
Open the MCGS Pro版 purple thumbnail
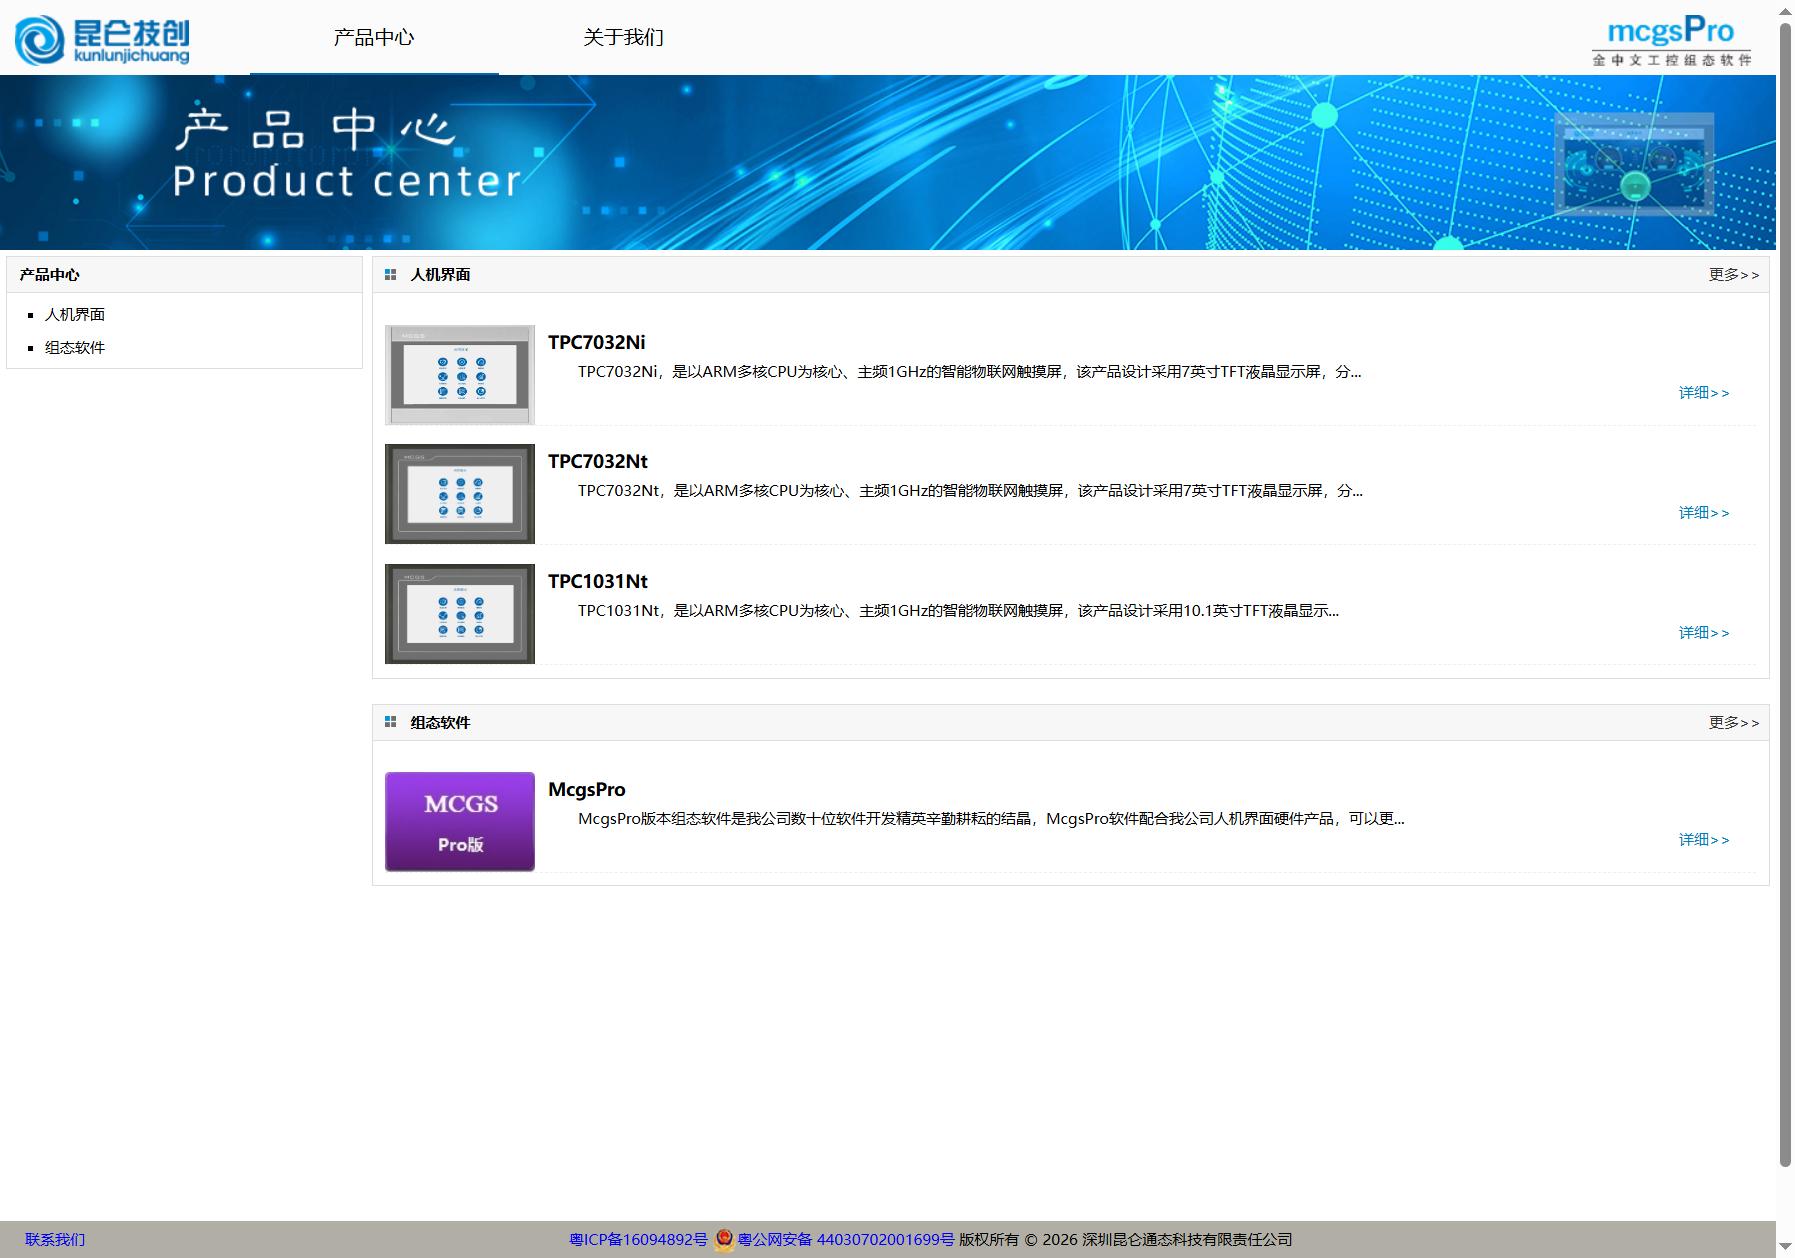point(460,822)
